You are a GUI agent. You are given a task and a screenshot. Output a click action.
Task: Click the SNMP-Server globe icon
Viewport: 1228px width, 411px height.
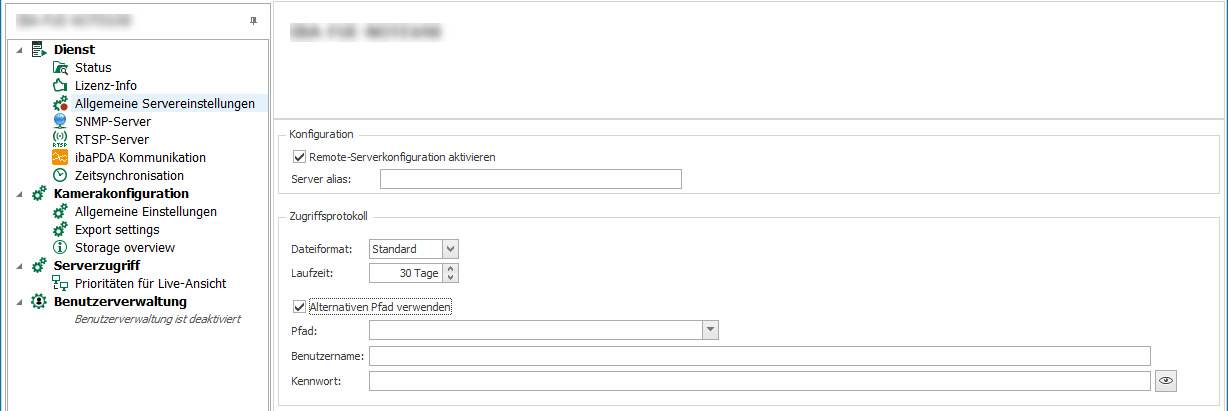click(60, 121)
